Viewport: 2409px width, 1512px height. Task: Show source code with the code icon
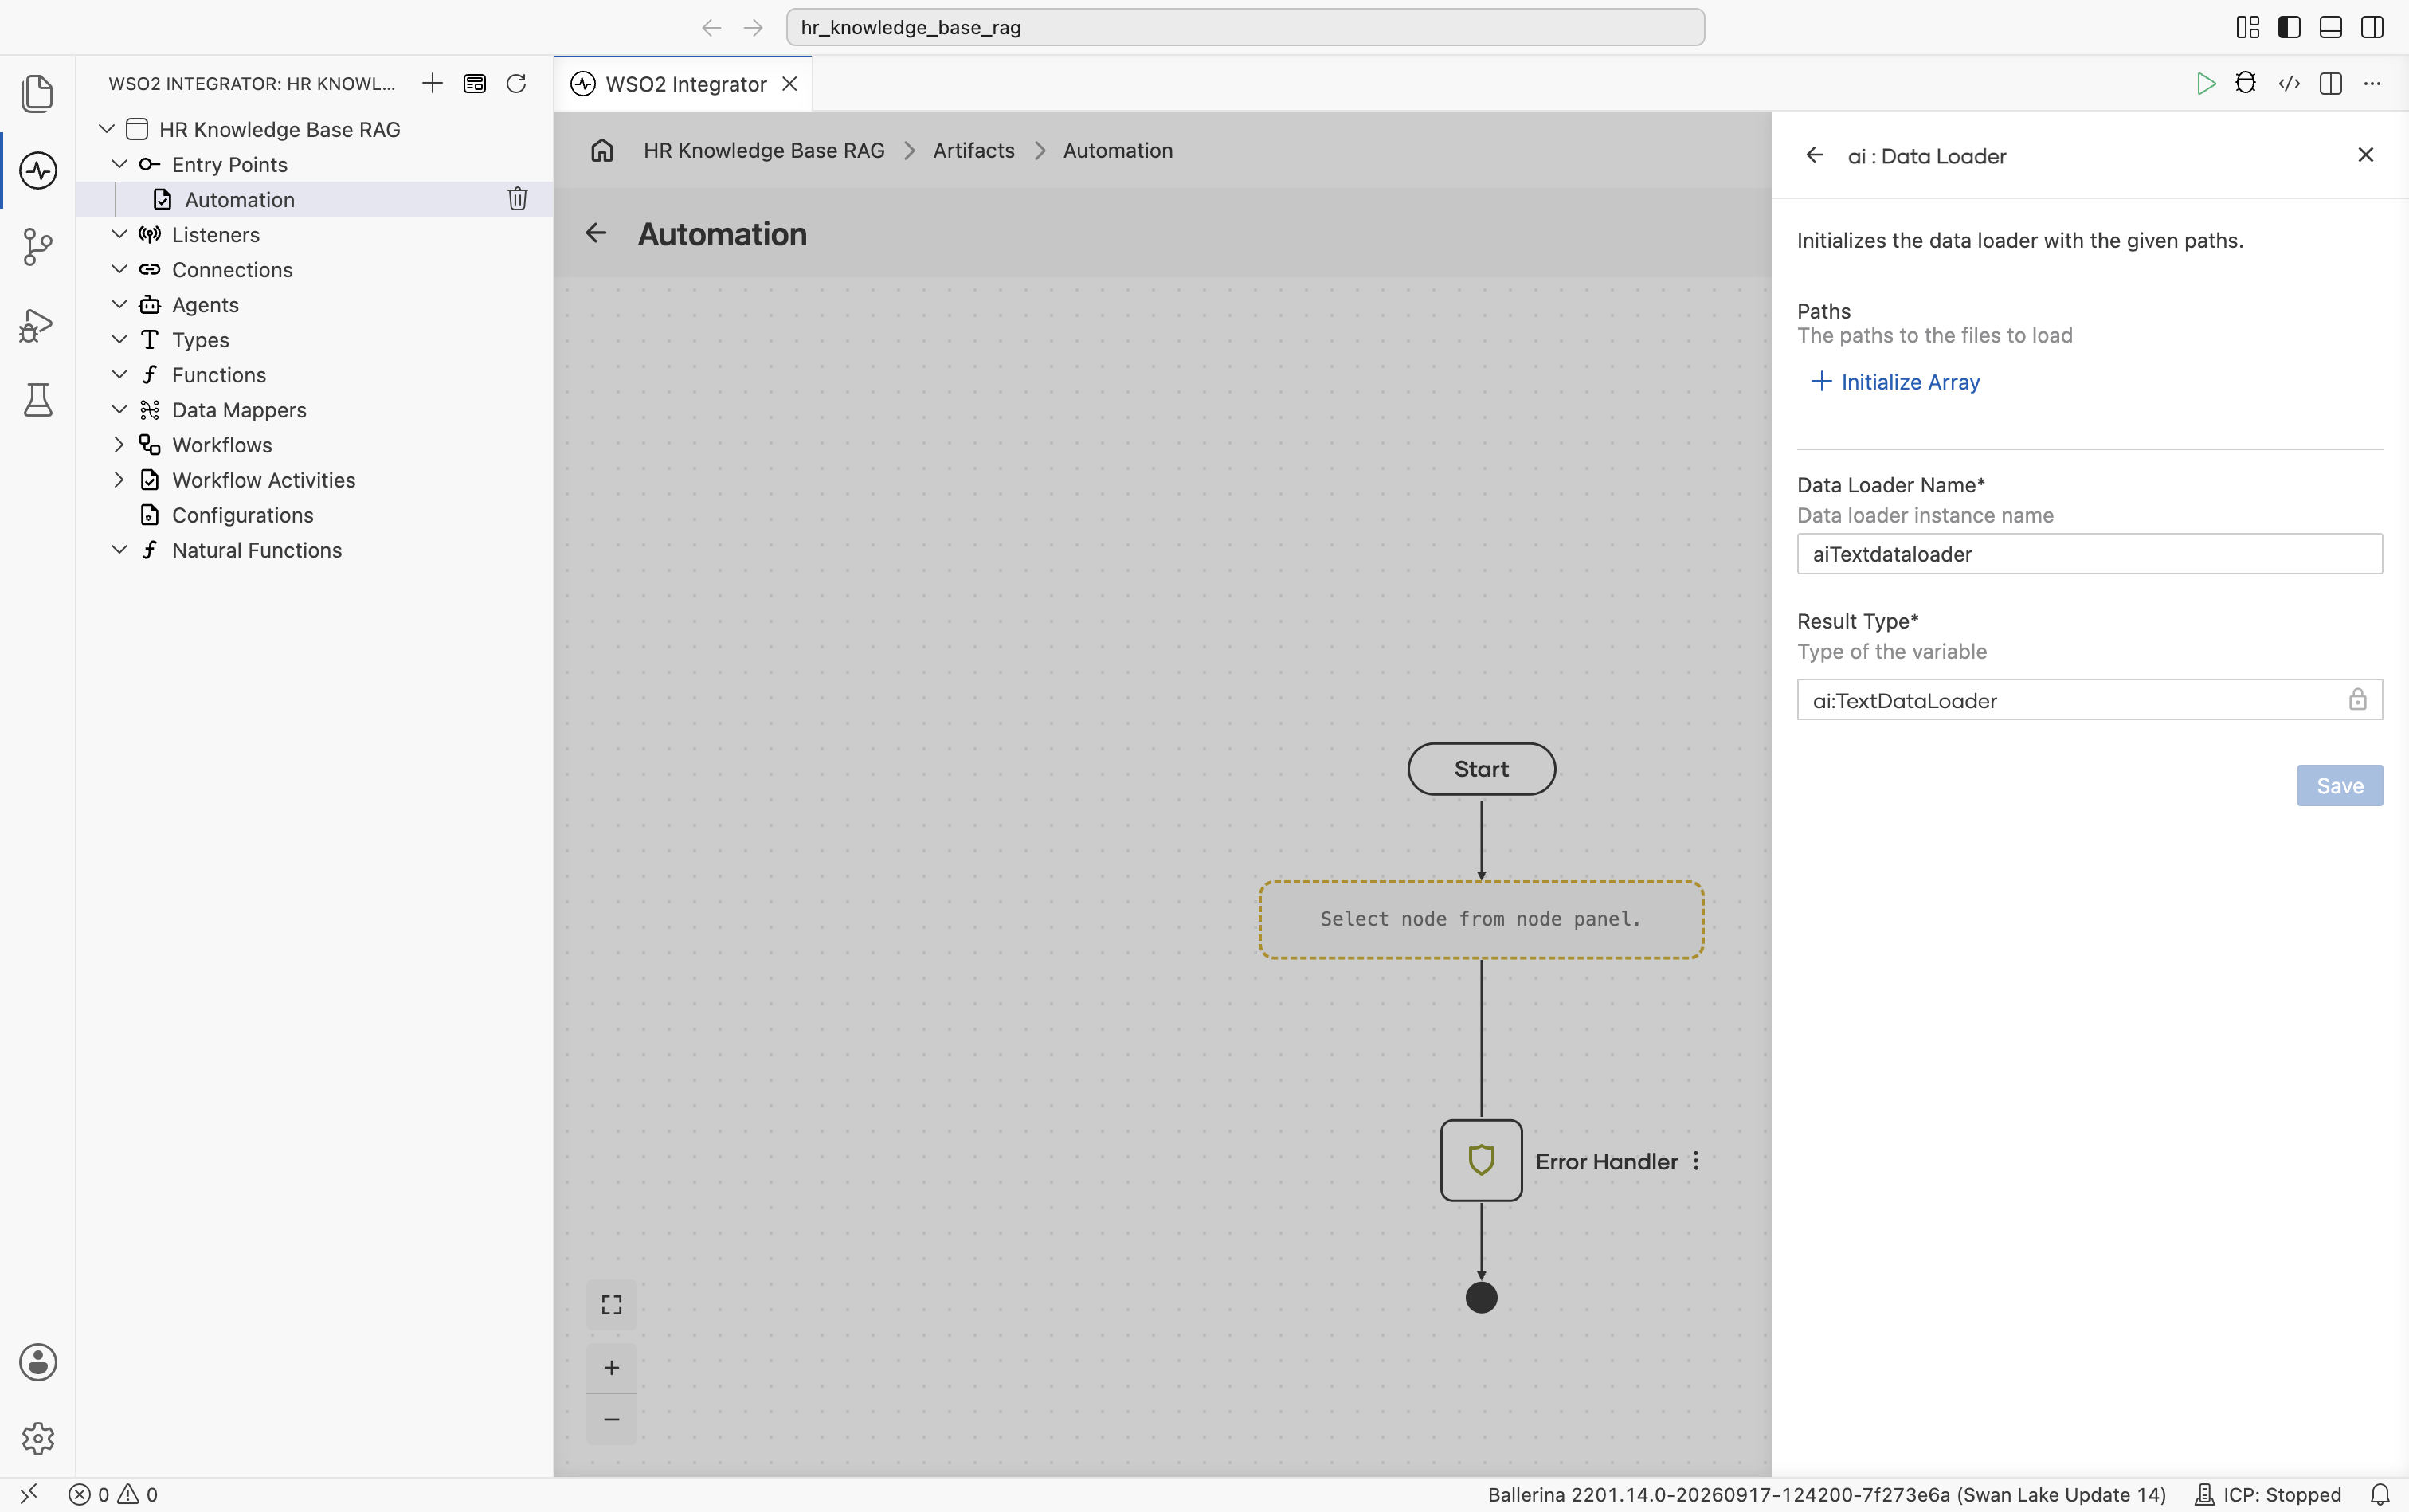(2289, 83)
